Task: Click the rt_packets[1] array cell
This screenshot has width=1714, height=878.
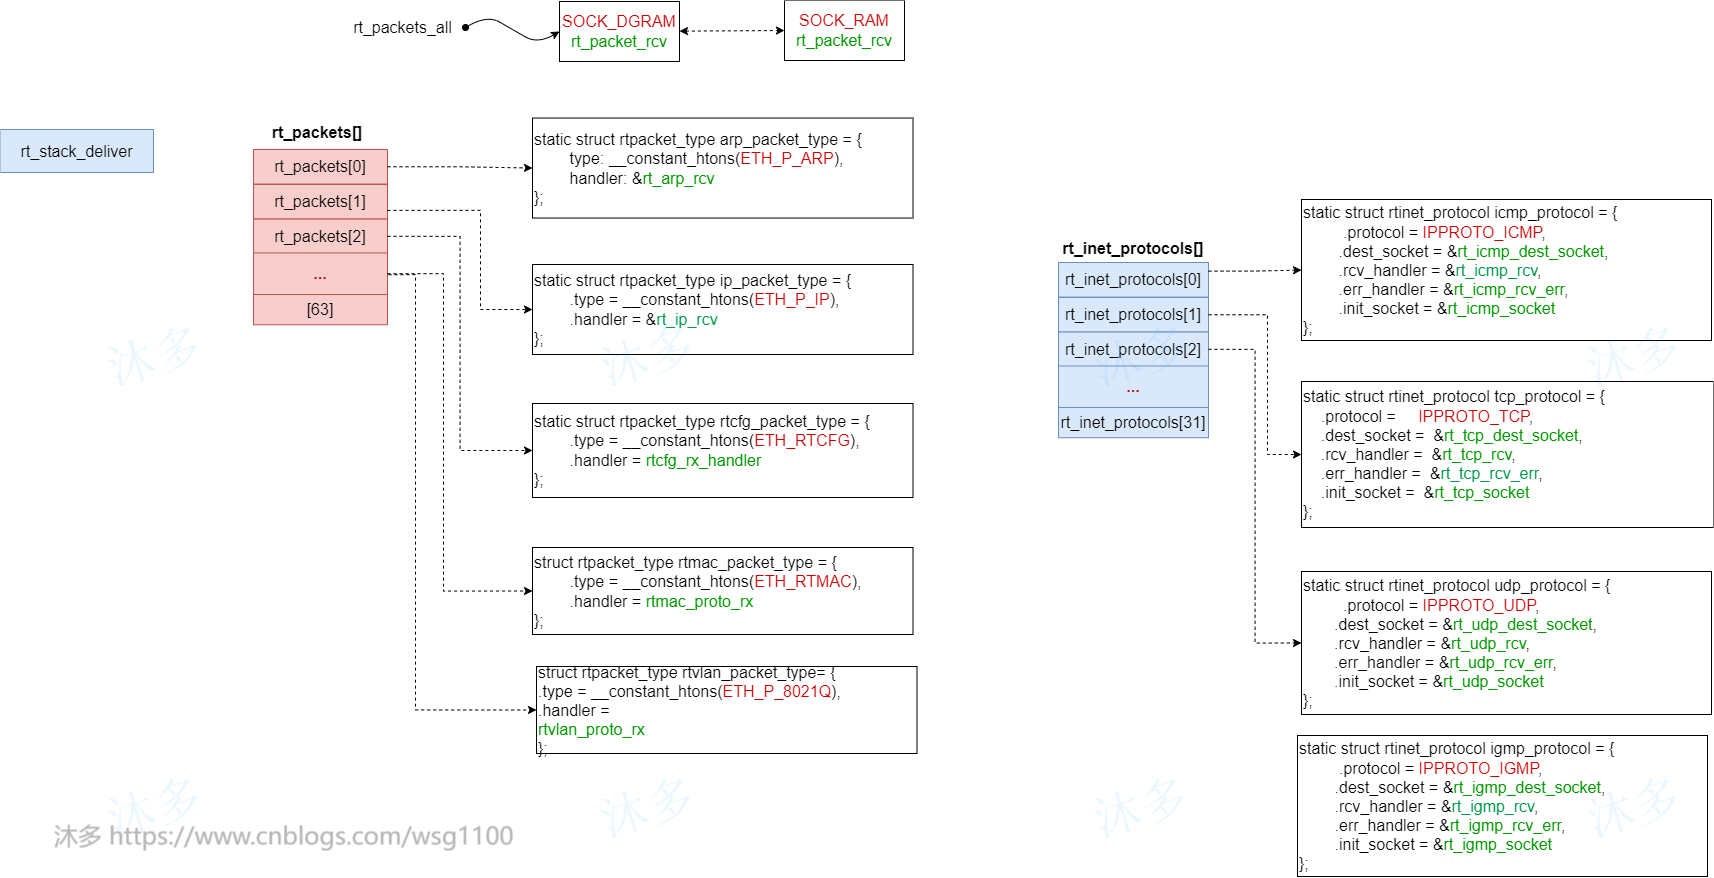Action: click(320, 202)
